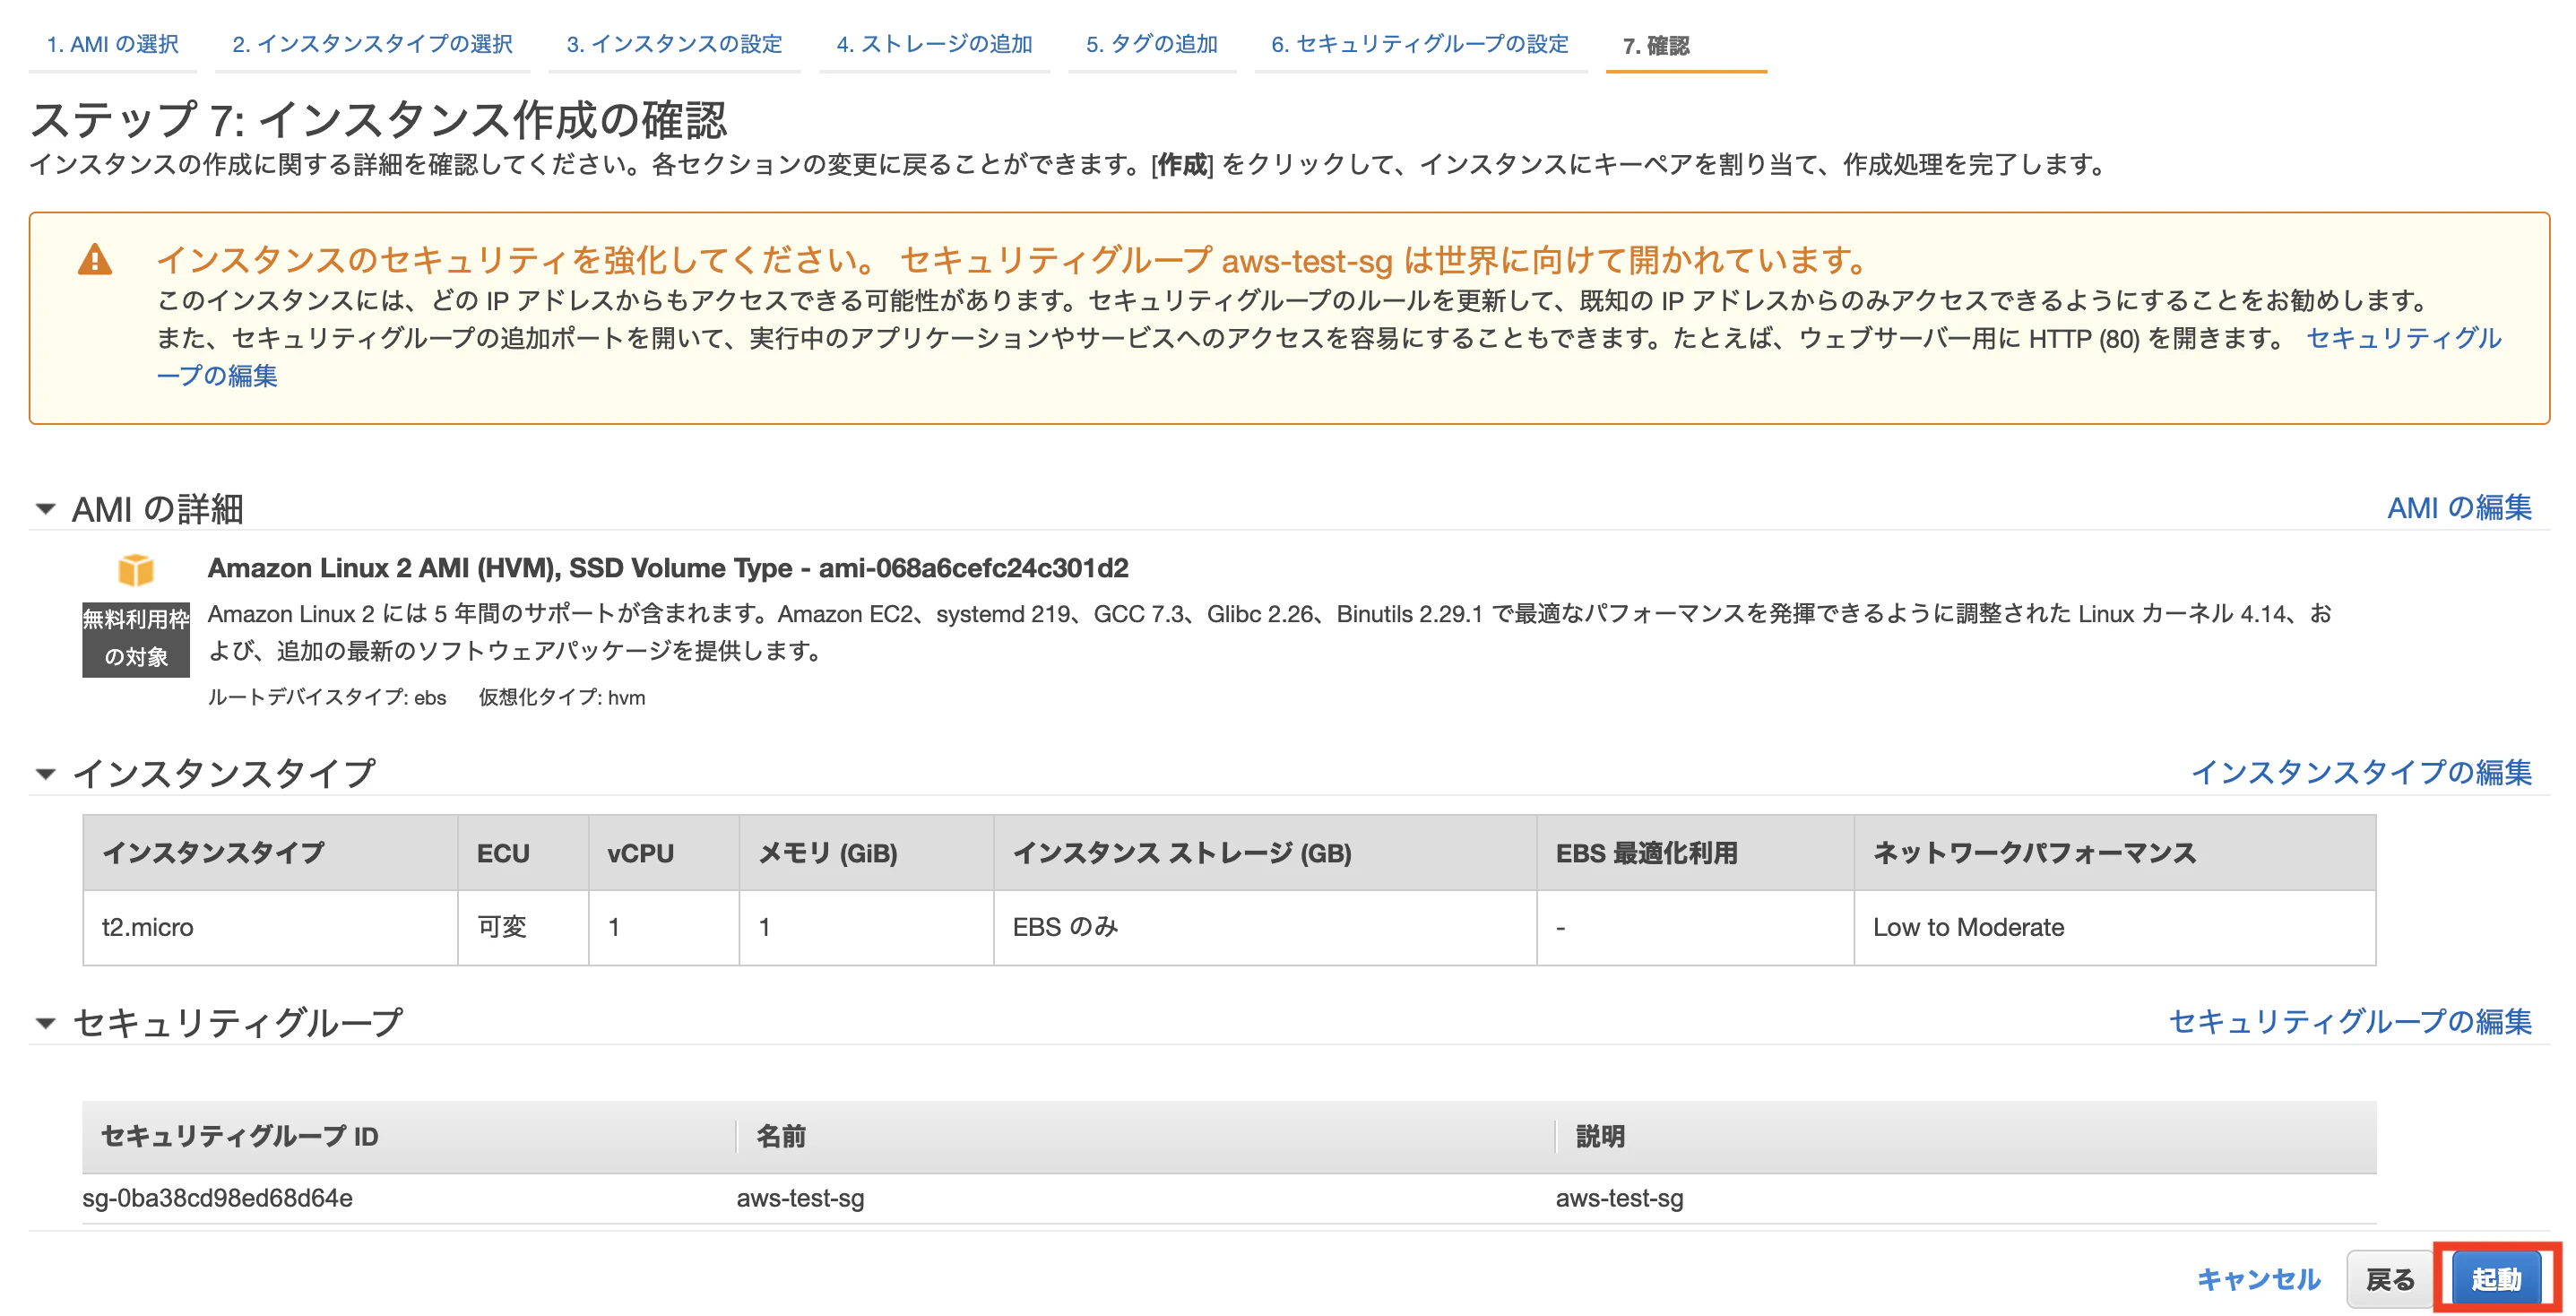The width and height of the screenshot is (2576, 1316).
Task: Click the t2.micro cell
Action: click(x=270, y=927)
